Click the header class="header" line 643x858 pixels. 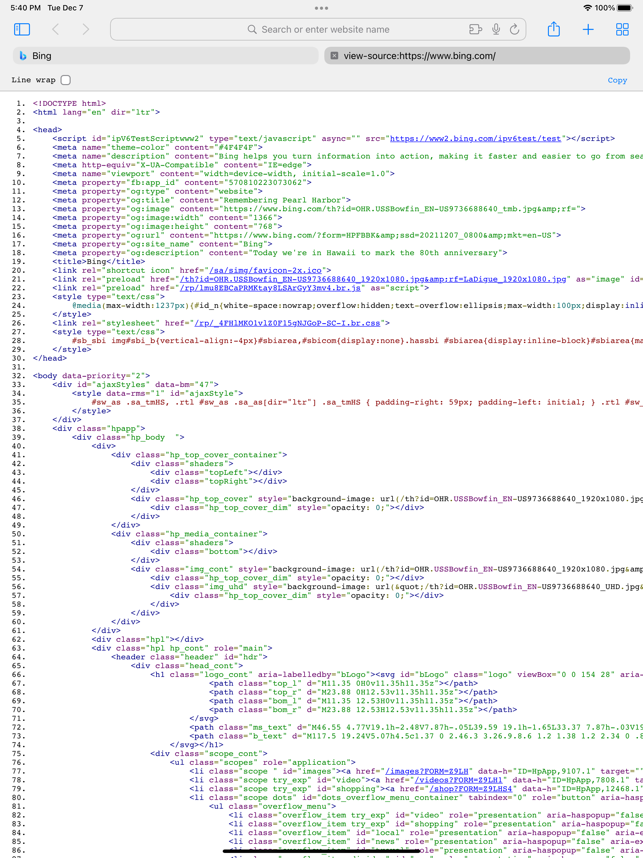189,657
